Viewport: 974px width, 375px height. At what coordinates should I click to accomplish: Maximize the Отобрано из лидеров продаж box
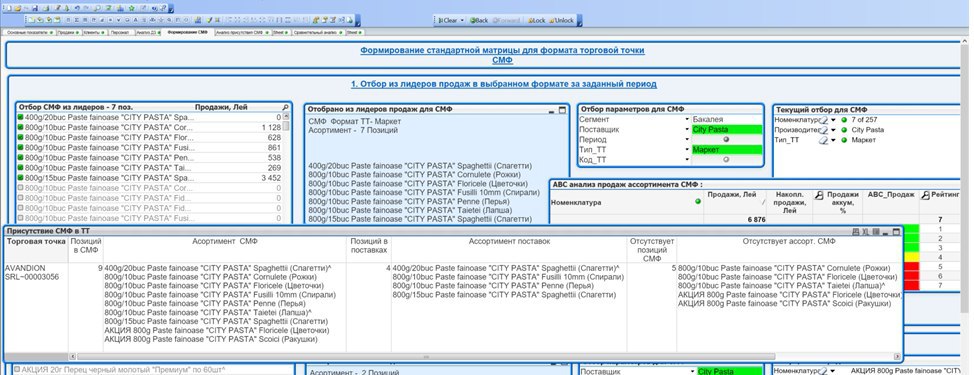tap(562, 110)
